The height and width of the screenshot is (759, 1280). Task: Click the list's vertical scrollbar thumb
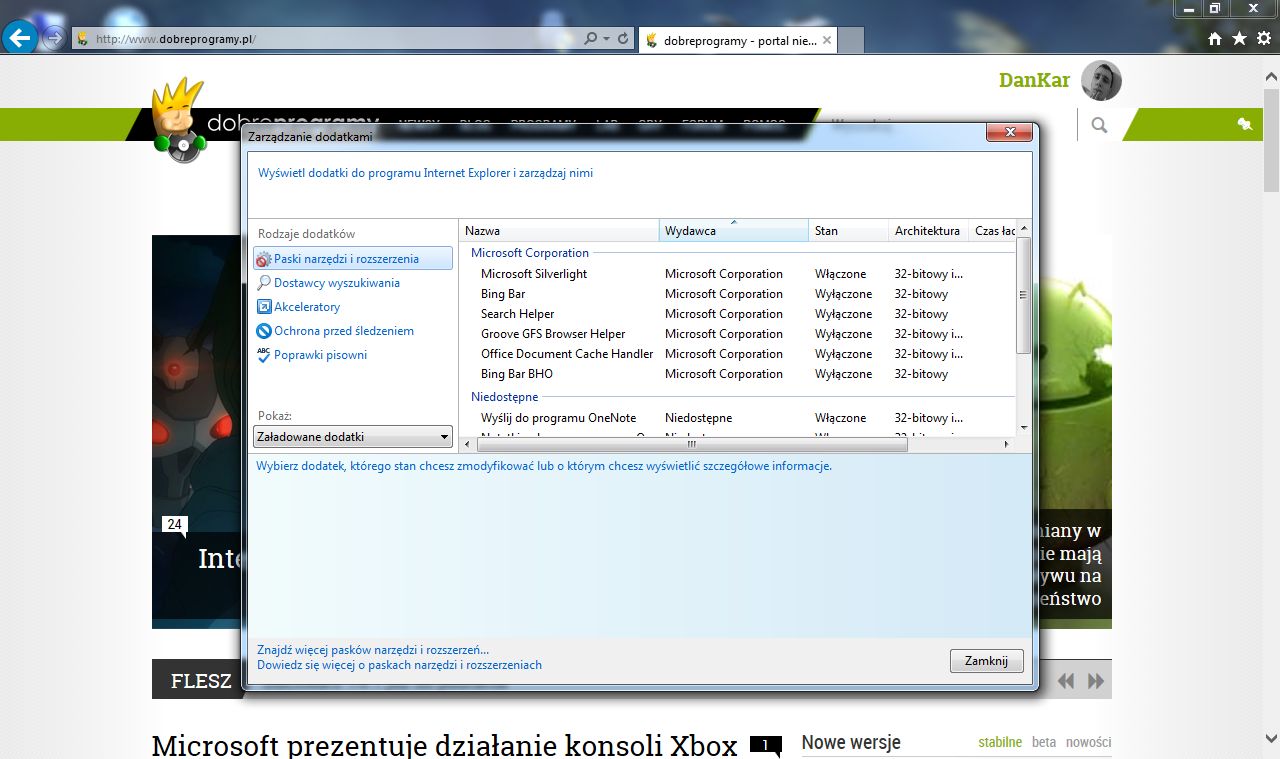(x=1023, y=295)
